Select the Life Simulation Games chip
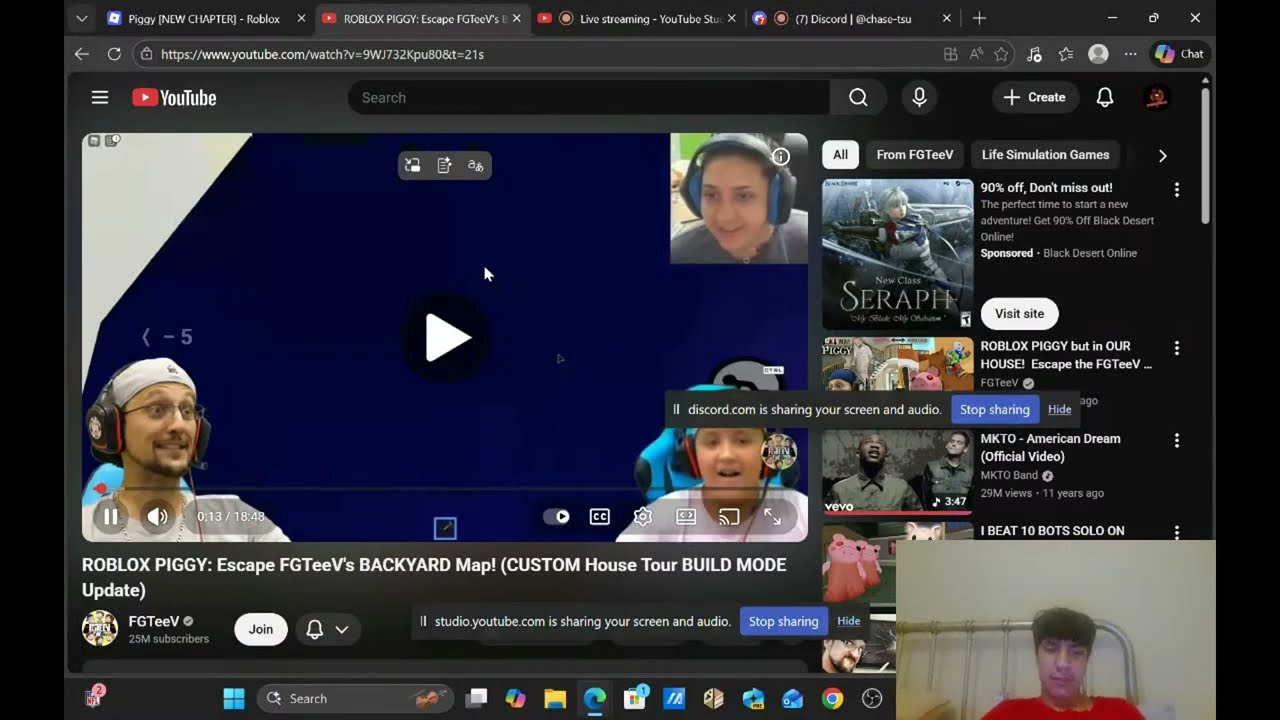 tap(1045, 155)
